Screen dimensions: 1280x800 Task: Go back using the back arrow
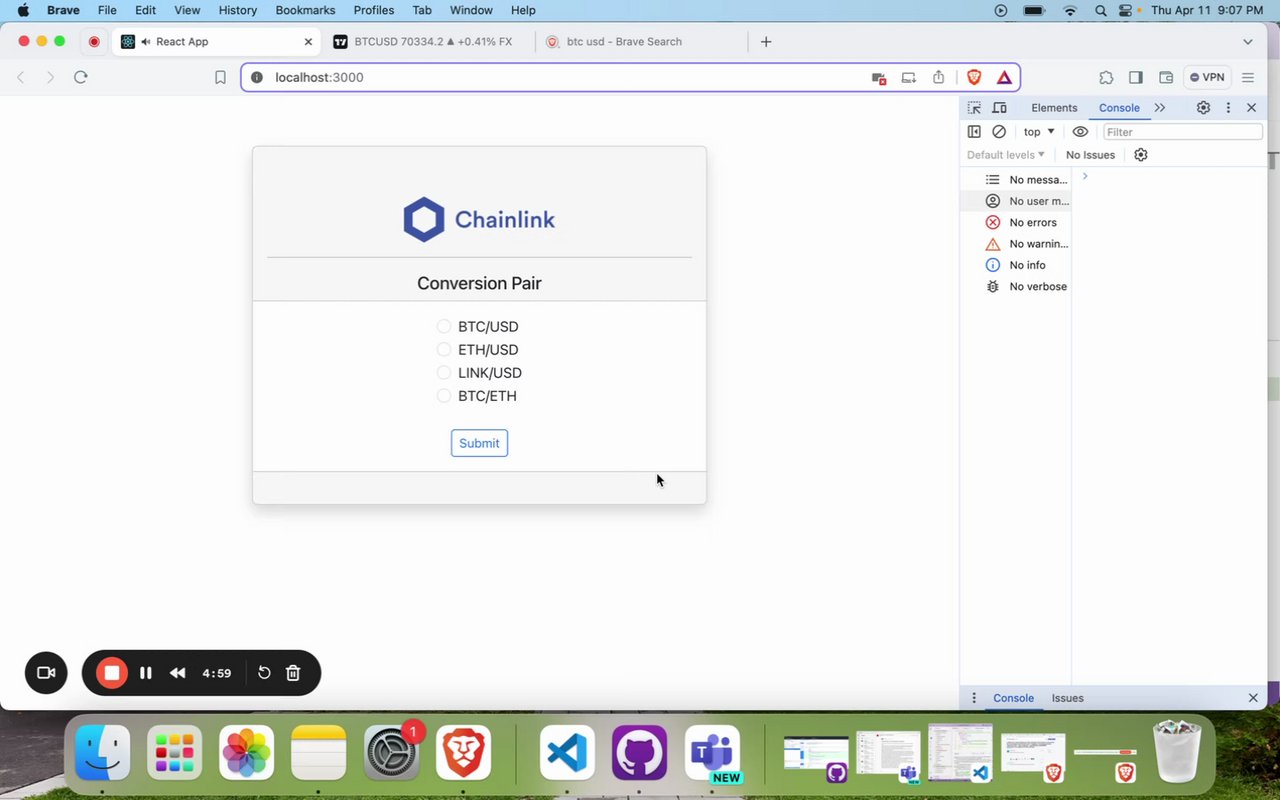pyautogui.click(x=21, y=77)
